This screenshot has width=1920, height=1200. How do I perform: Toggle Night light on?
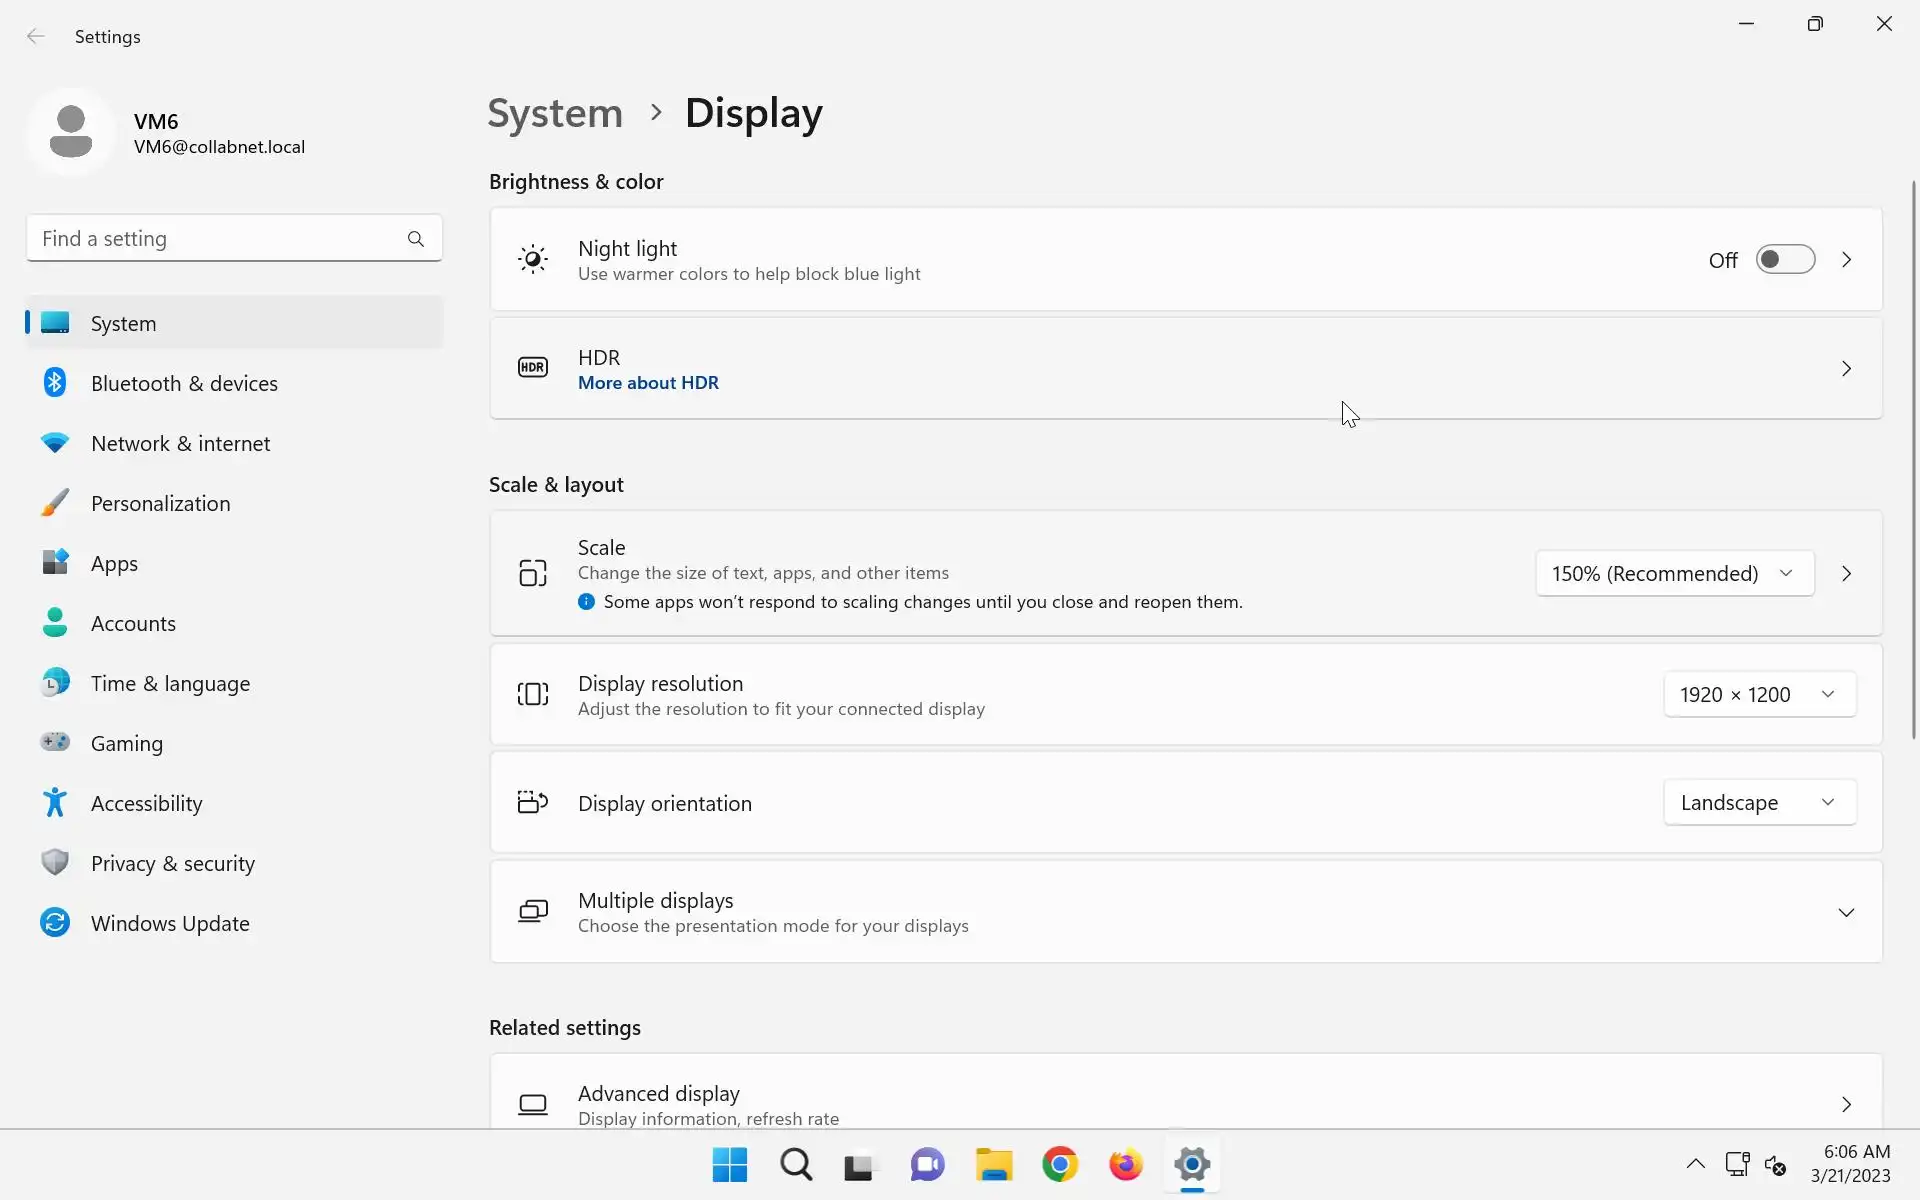click(1785, 260)
